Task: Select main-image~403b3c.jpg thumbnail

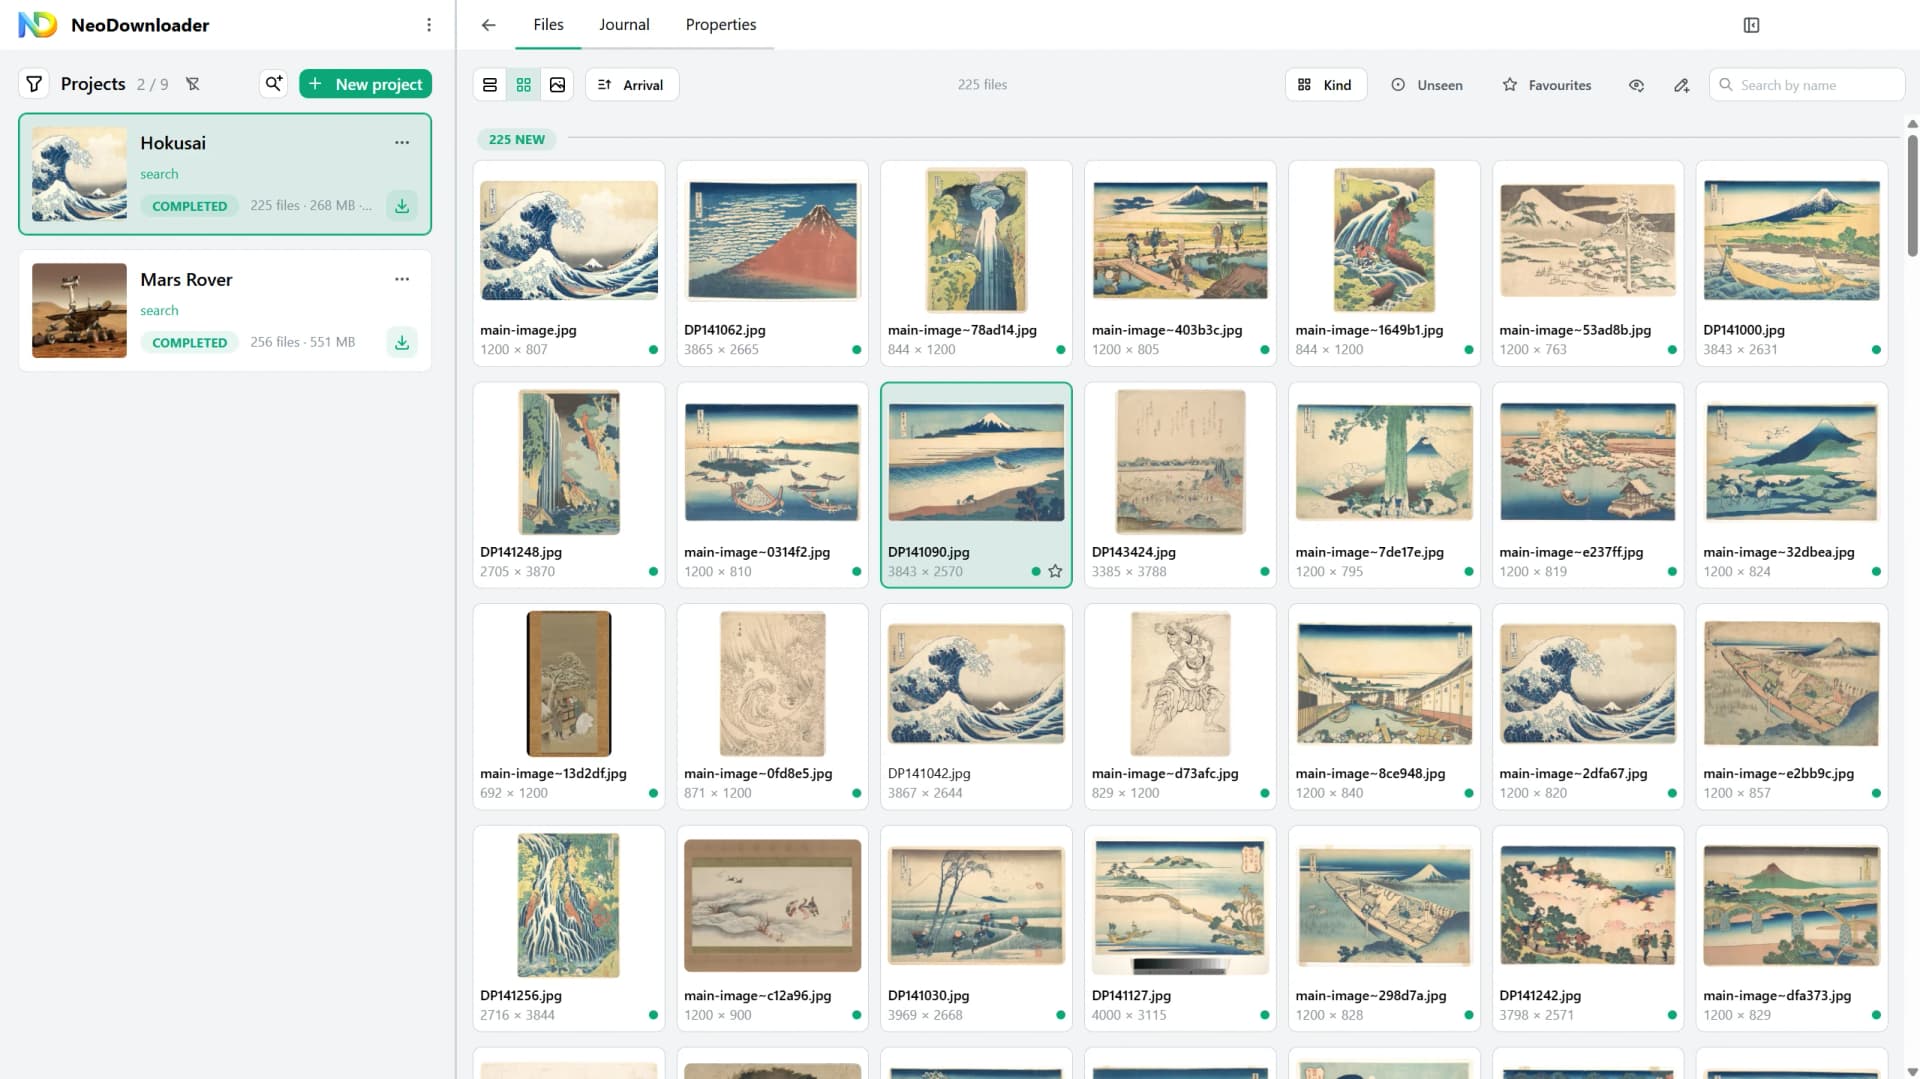Action: pos(1180,240)
